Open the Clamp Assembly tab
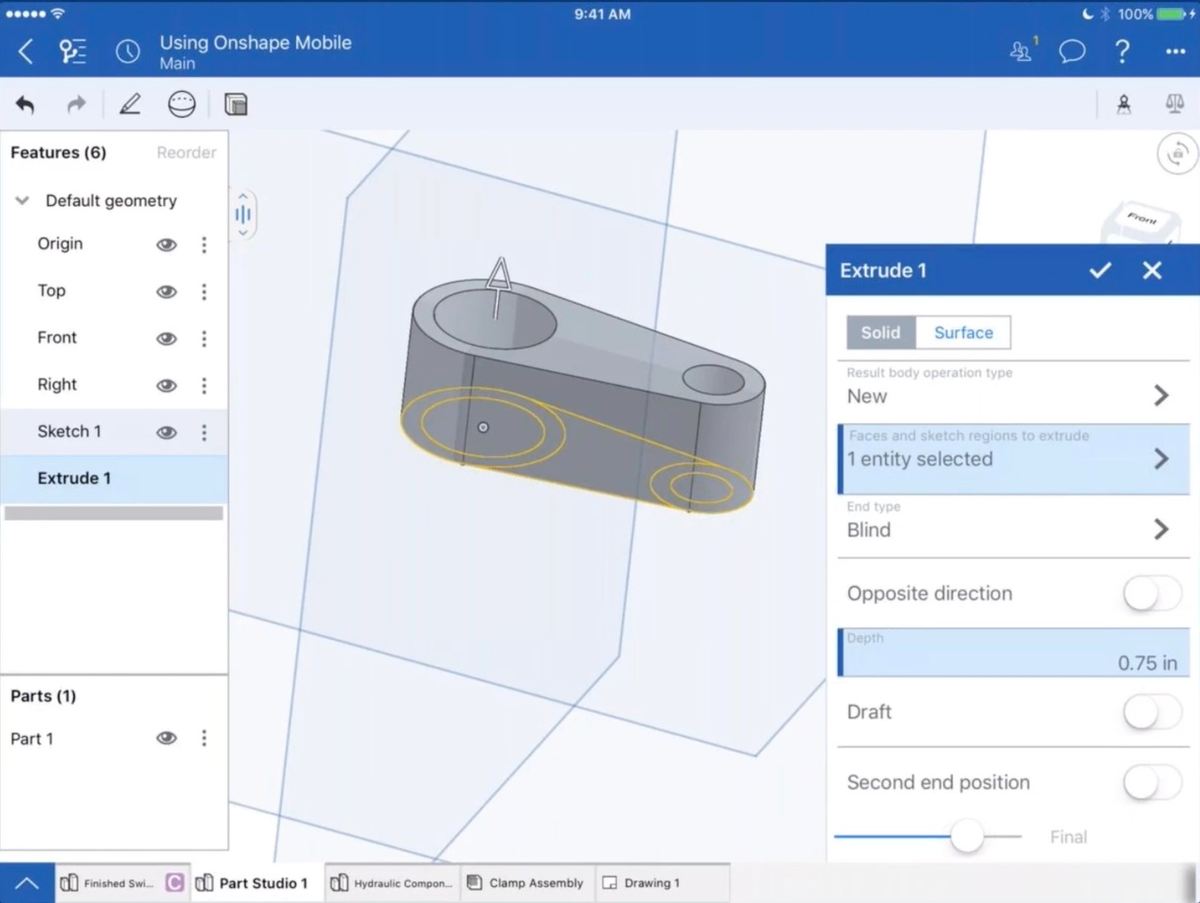The height and width of the screenshot is (903, 1200). coord(528,883)
